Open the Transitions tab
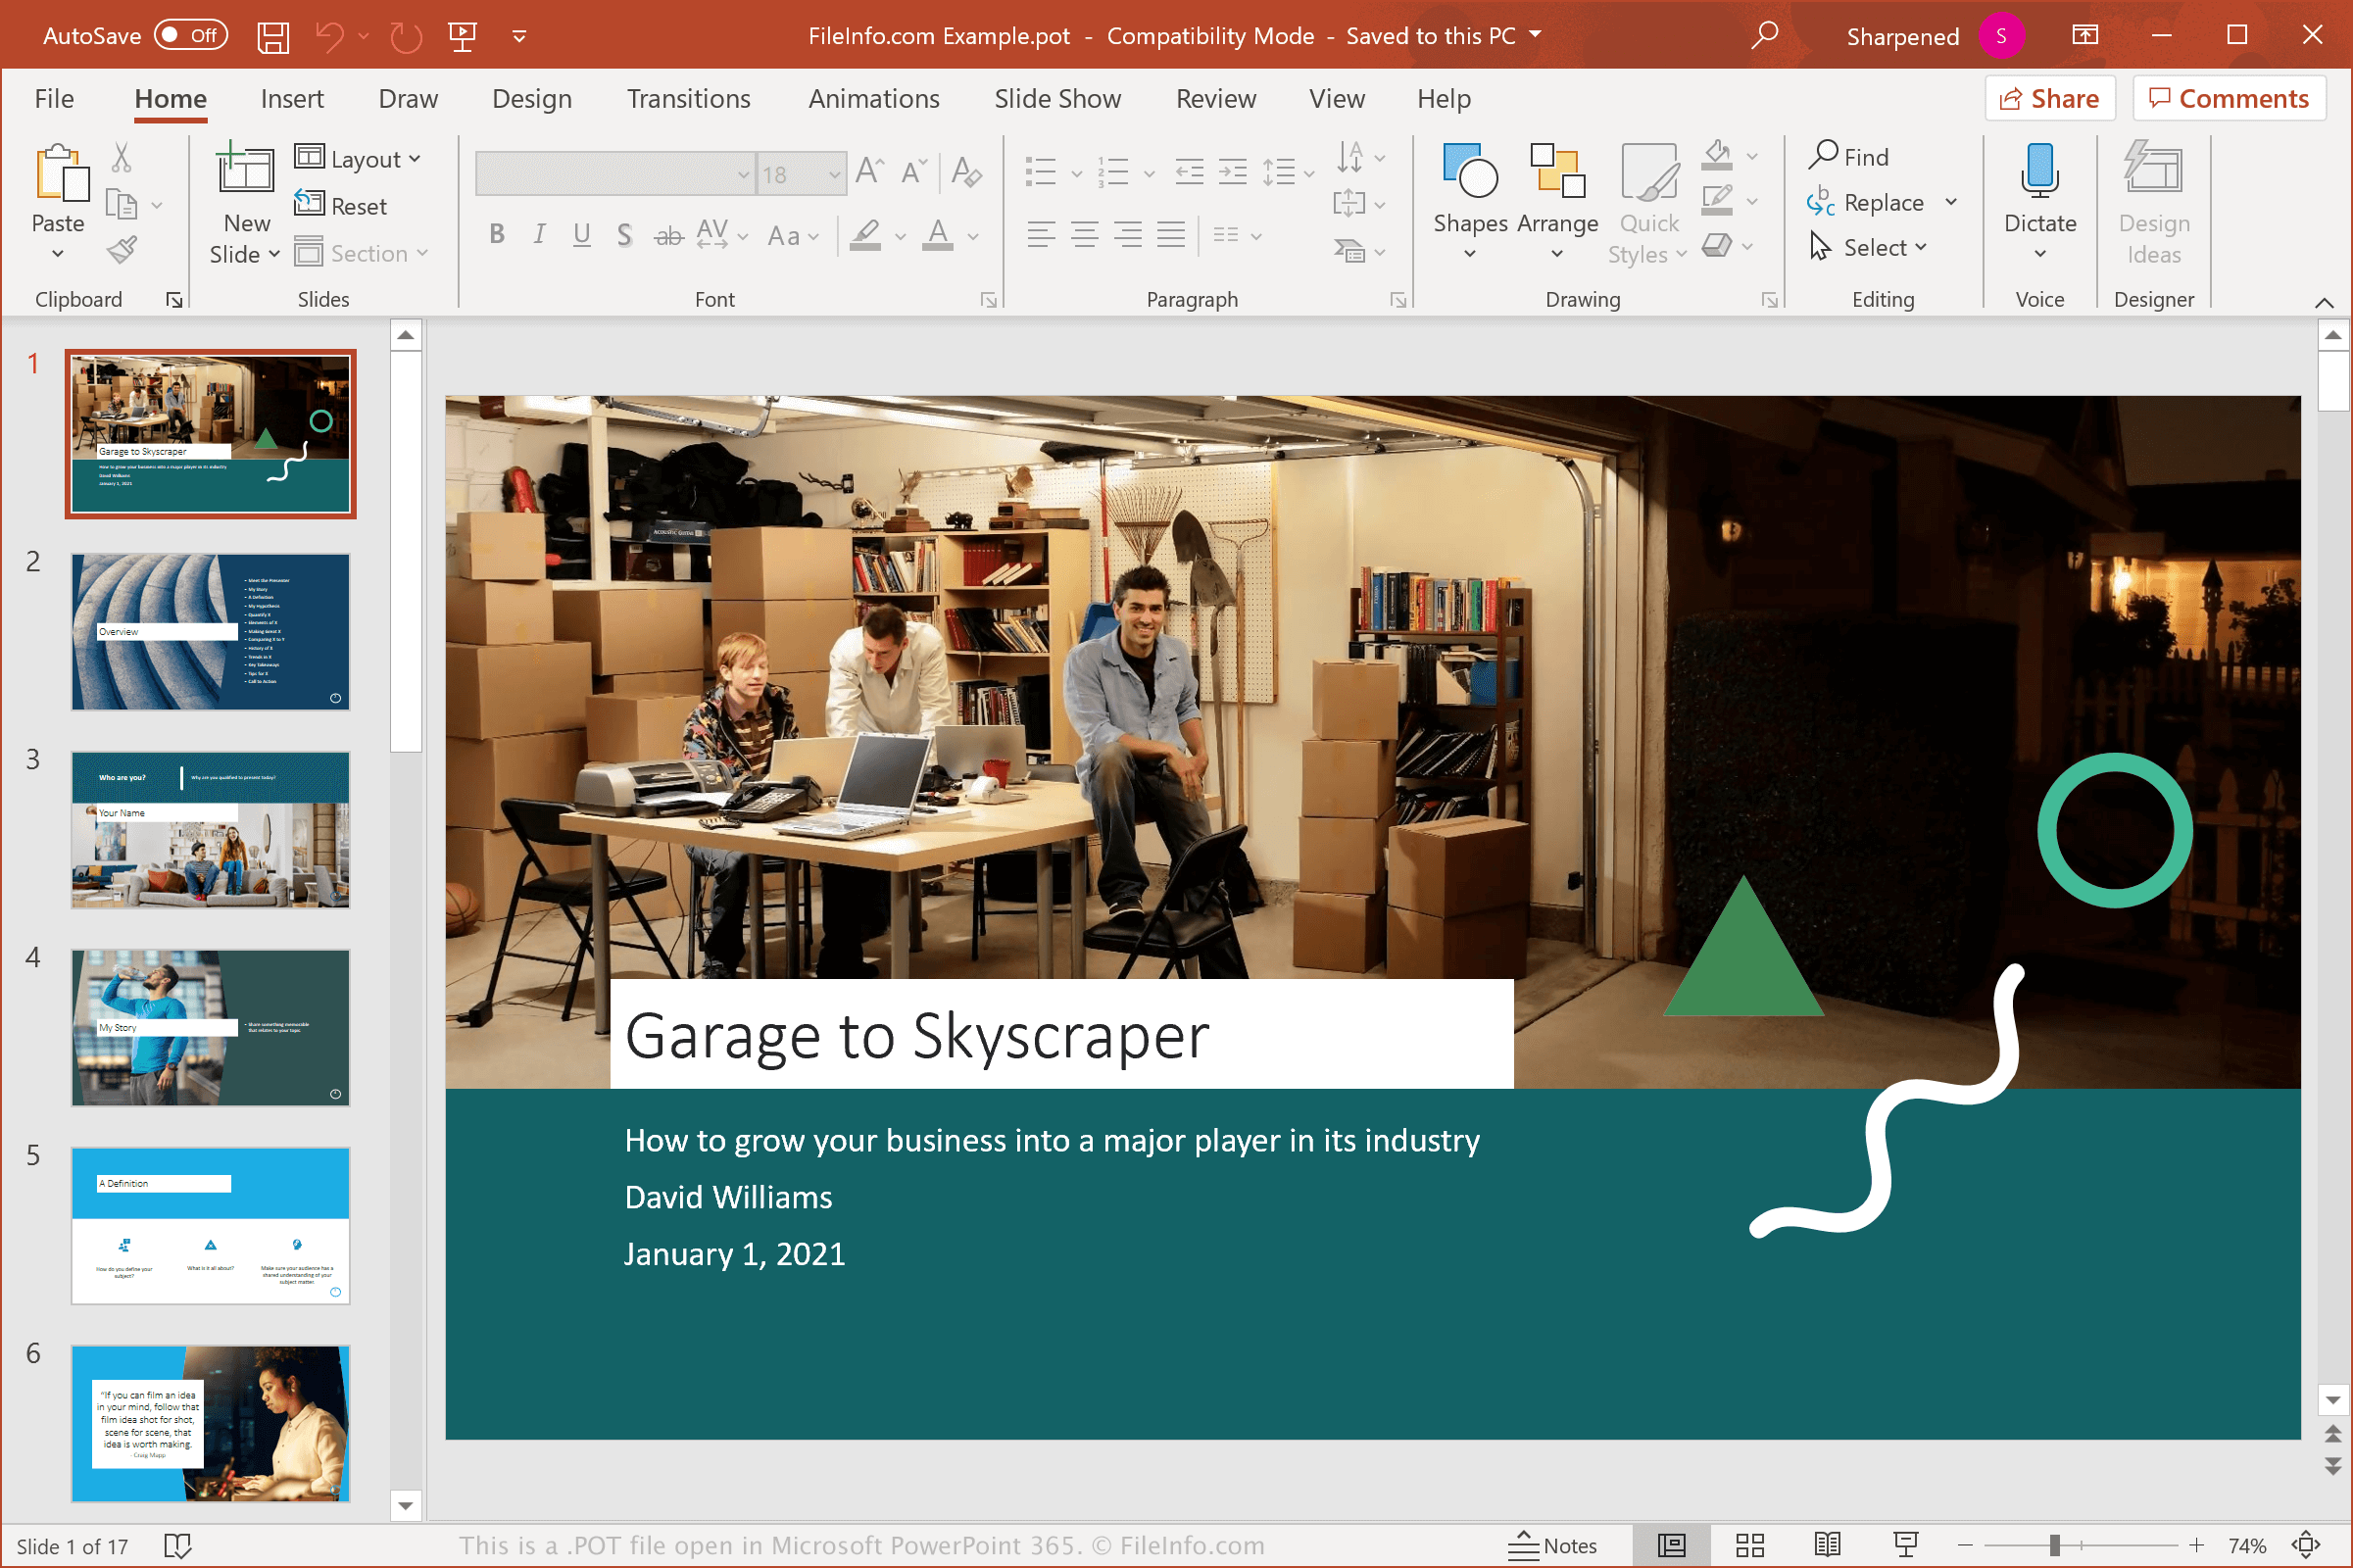Viewport: 2353px width, 1568px height. (688, 99)
